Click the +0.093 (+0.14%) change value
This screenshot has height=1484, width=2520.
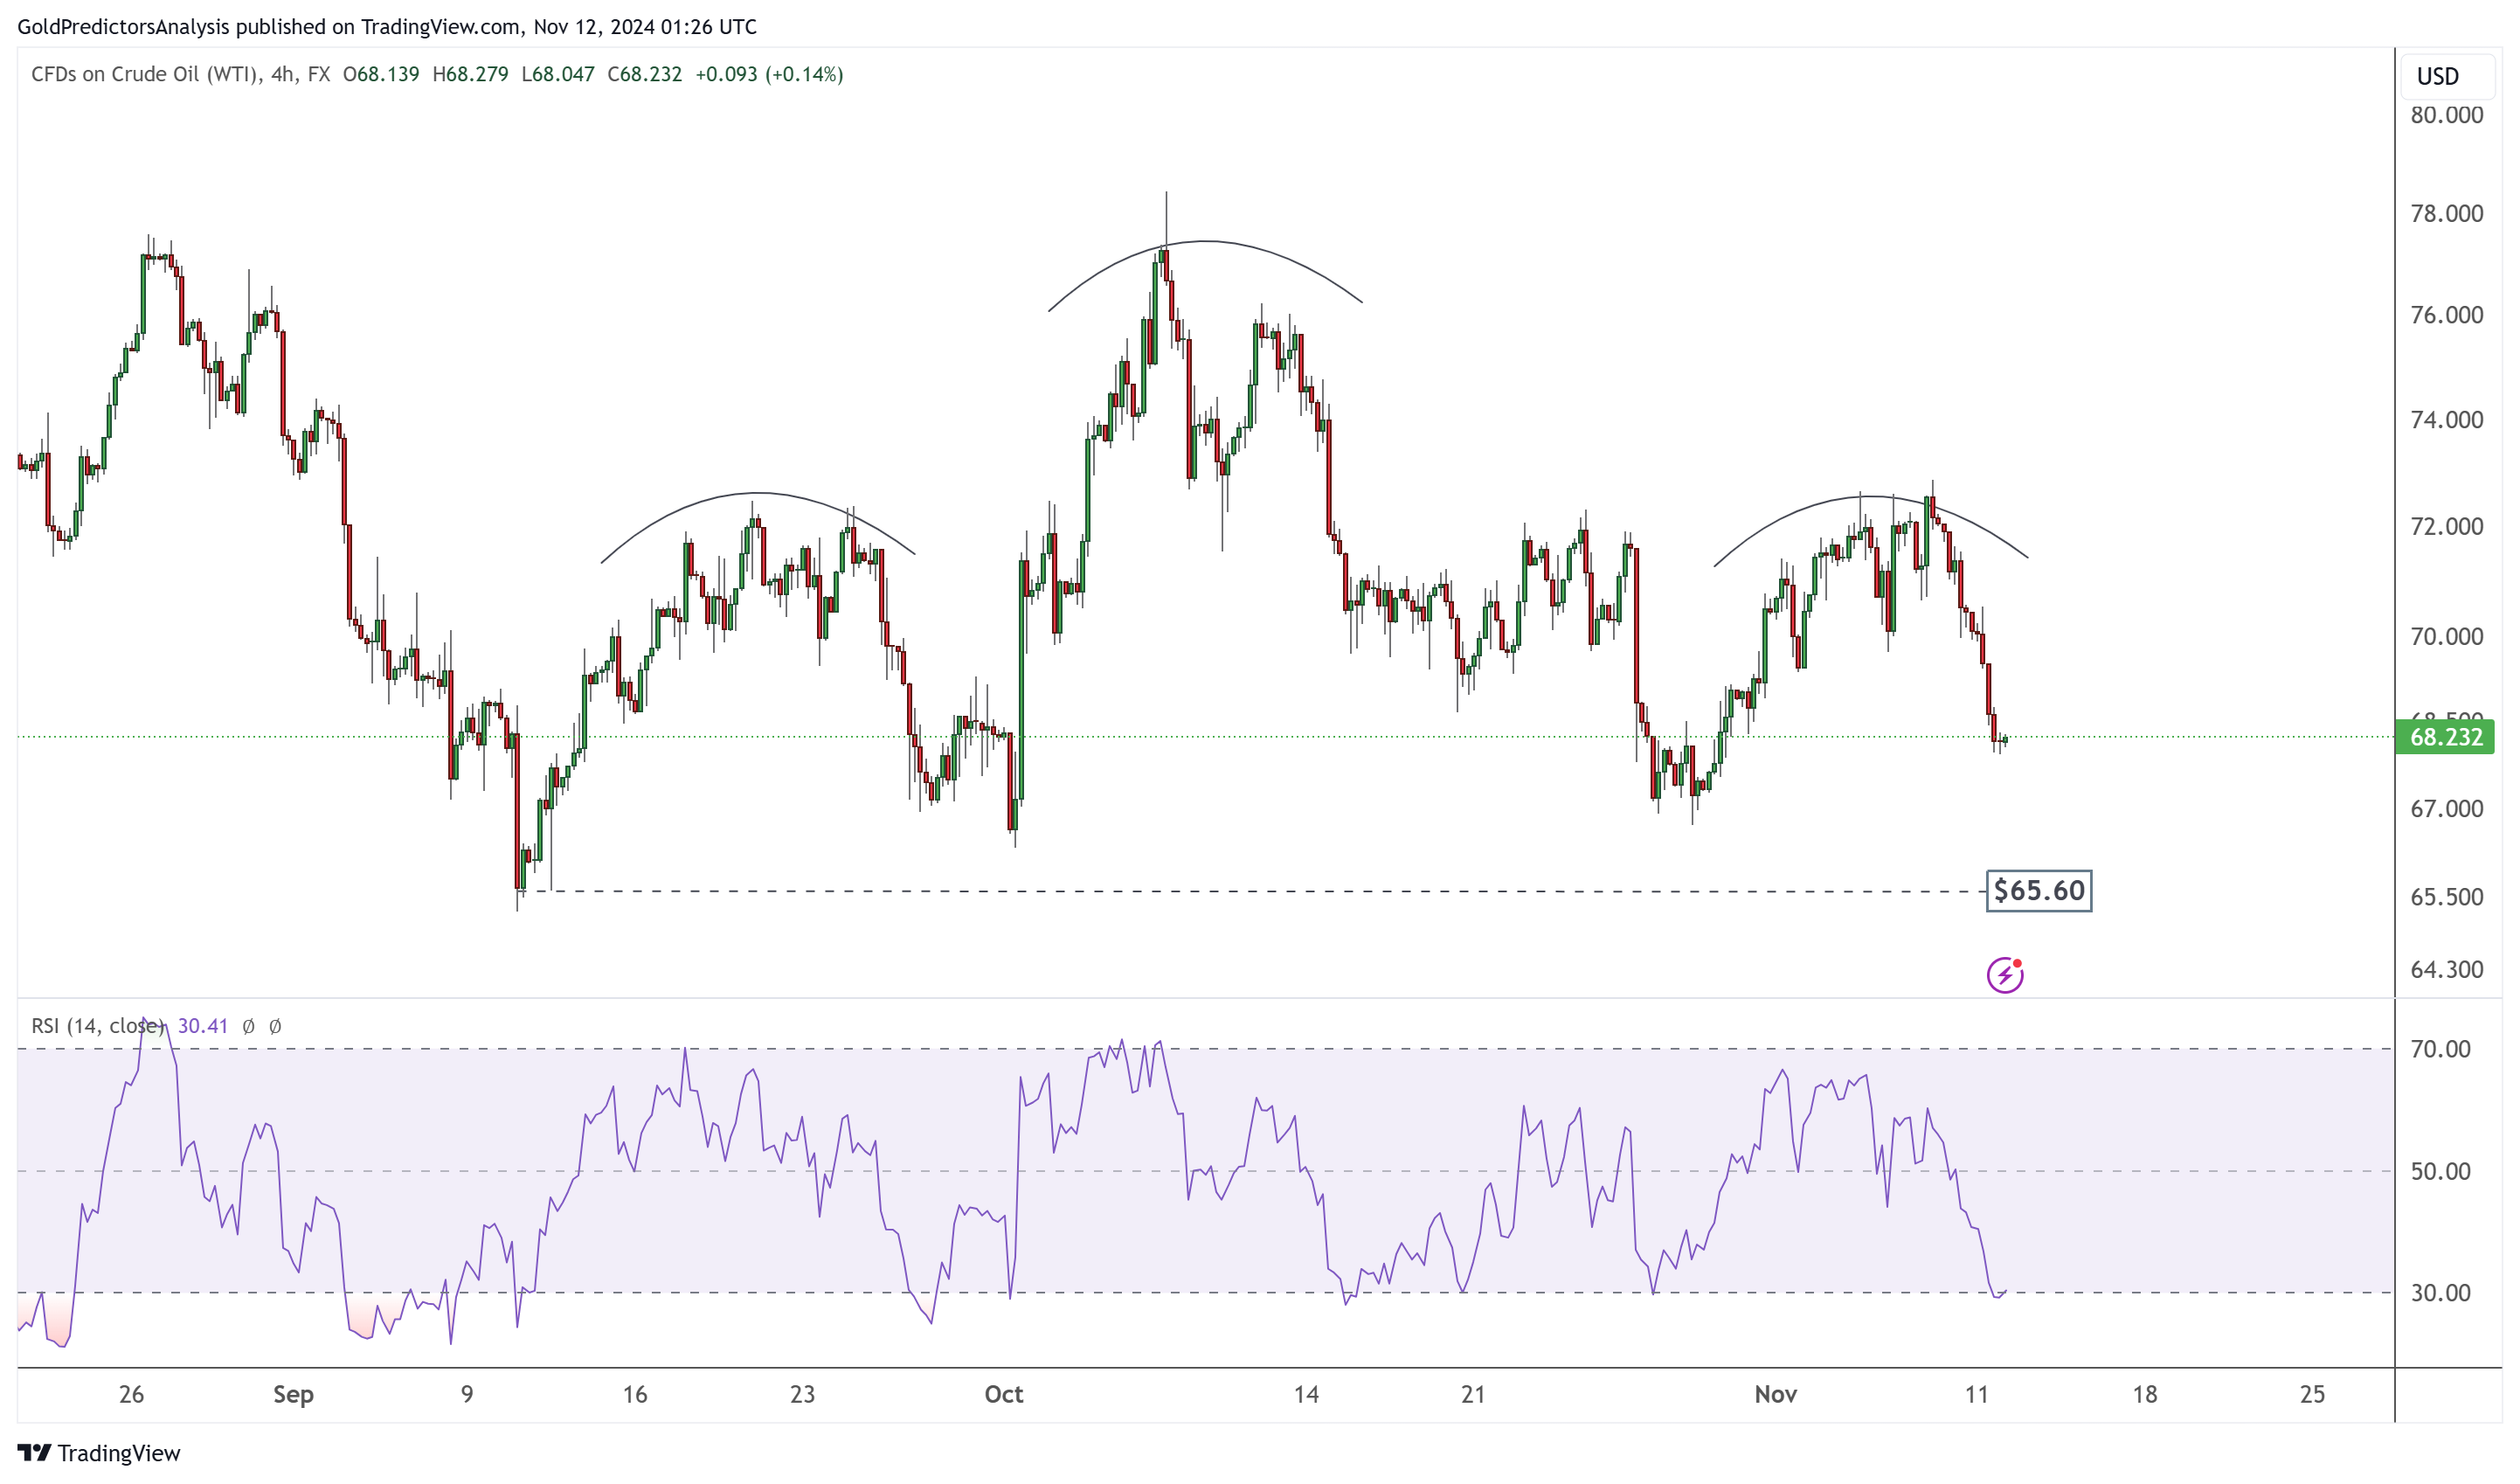[x=769, y=74]
